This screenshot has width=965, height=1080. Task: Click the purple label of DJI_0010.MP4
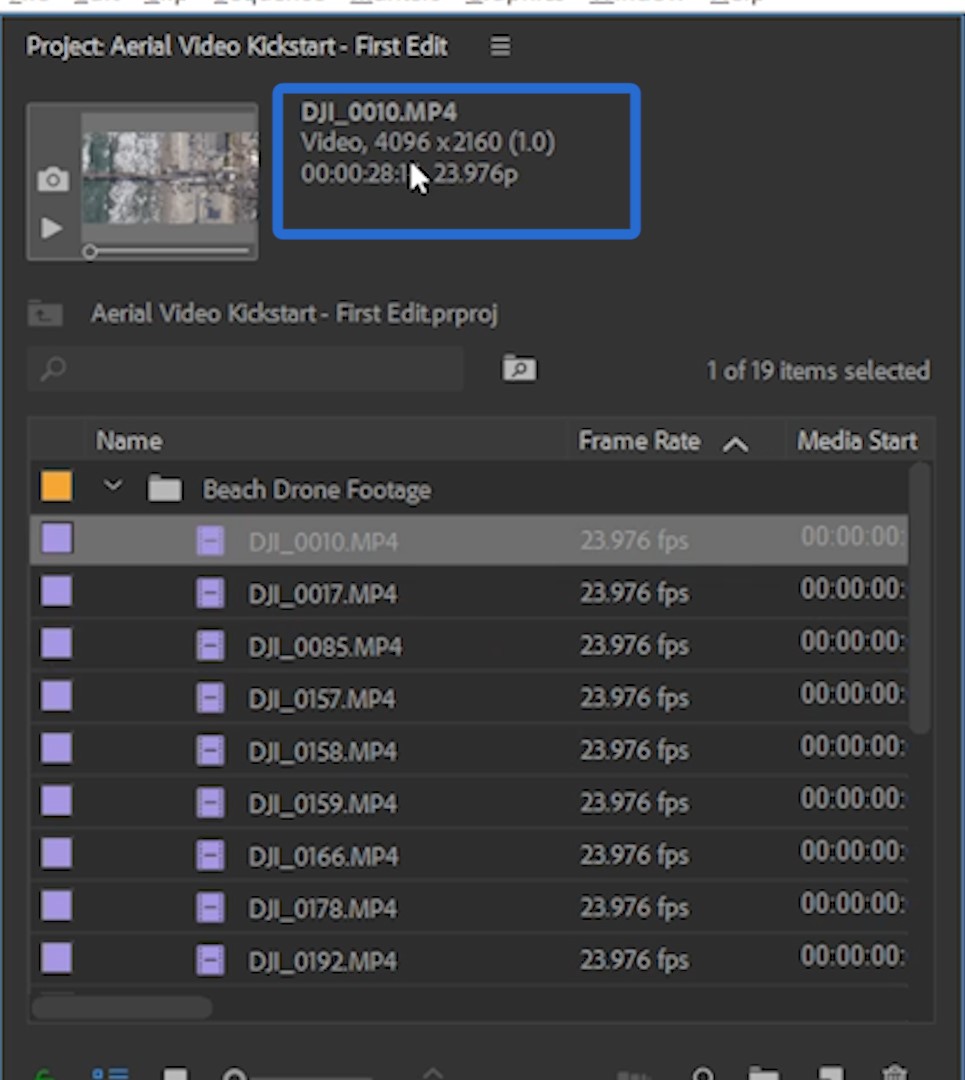click(56, 539)
